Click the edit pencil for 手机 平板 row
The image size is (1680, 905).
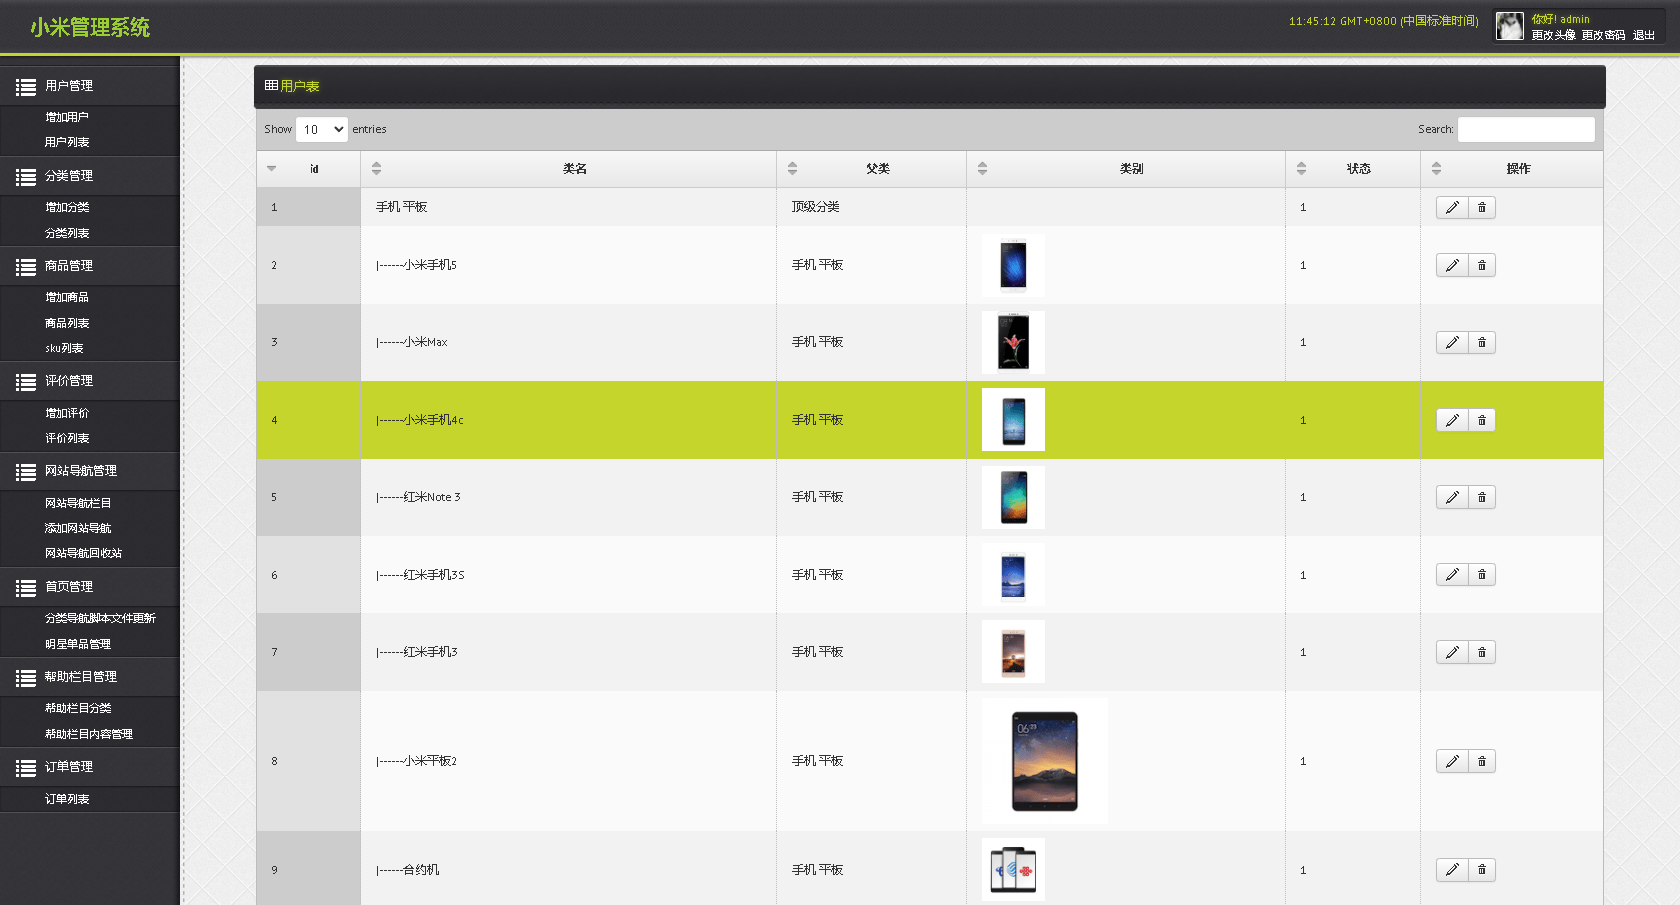1452,207
